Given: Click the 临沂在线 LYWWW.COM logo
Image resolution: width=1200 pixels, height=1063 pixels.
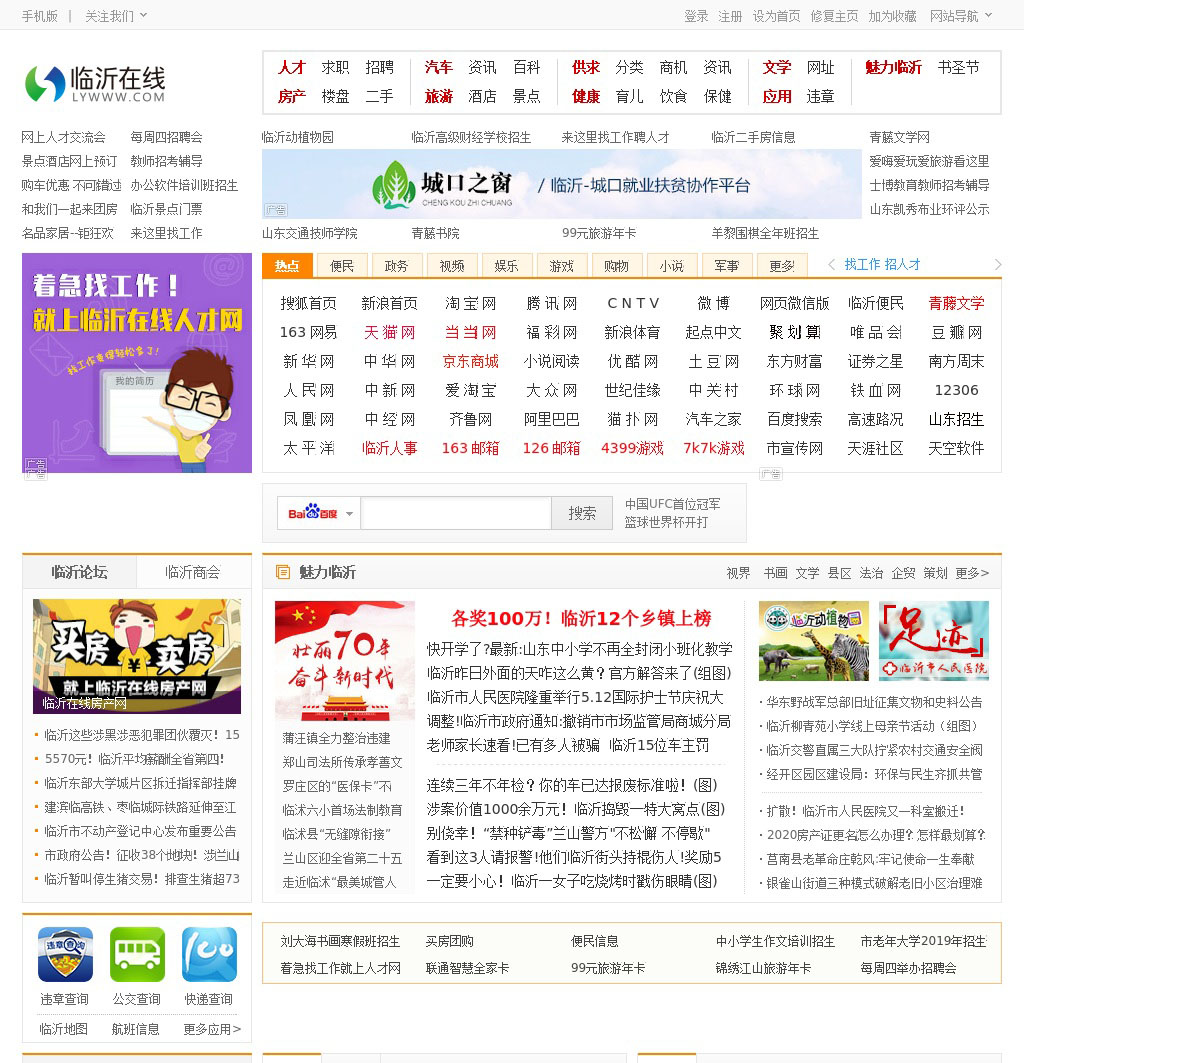Looking at the screenshot, I should pyautogui.click(x=95, y=84).
